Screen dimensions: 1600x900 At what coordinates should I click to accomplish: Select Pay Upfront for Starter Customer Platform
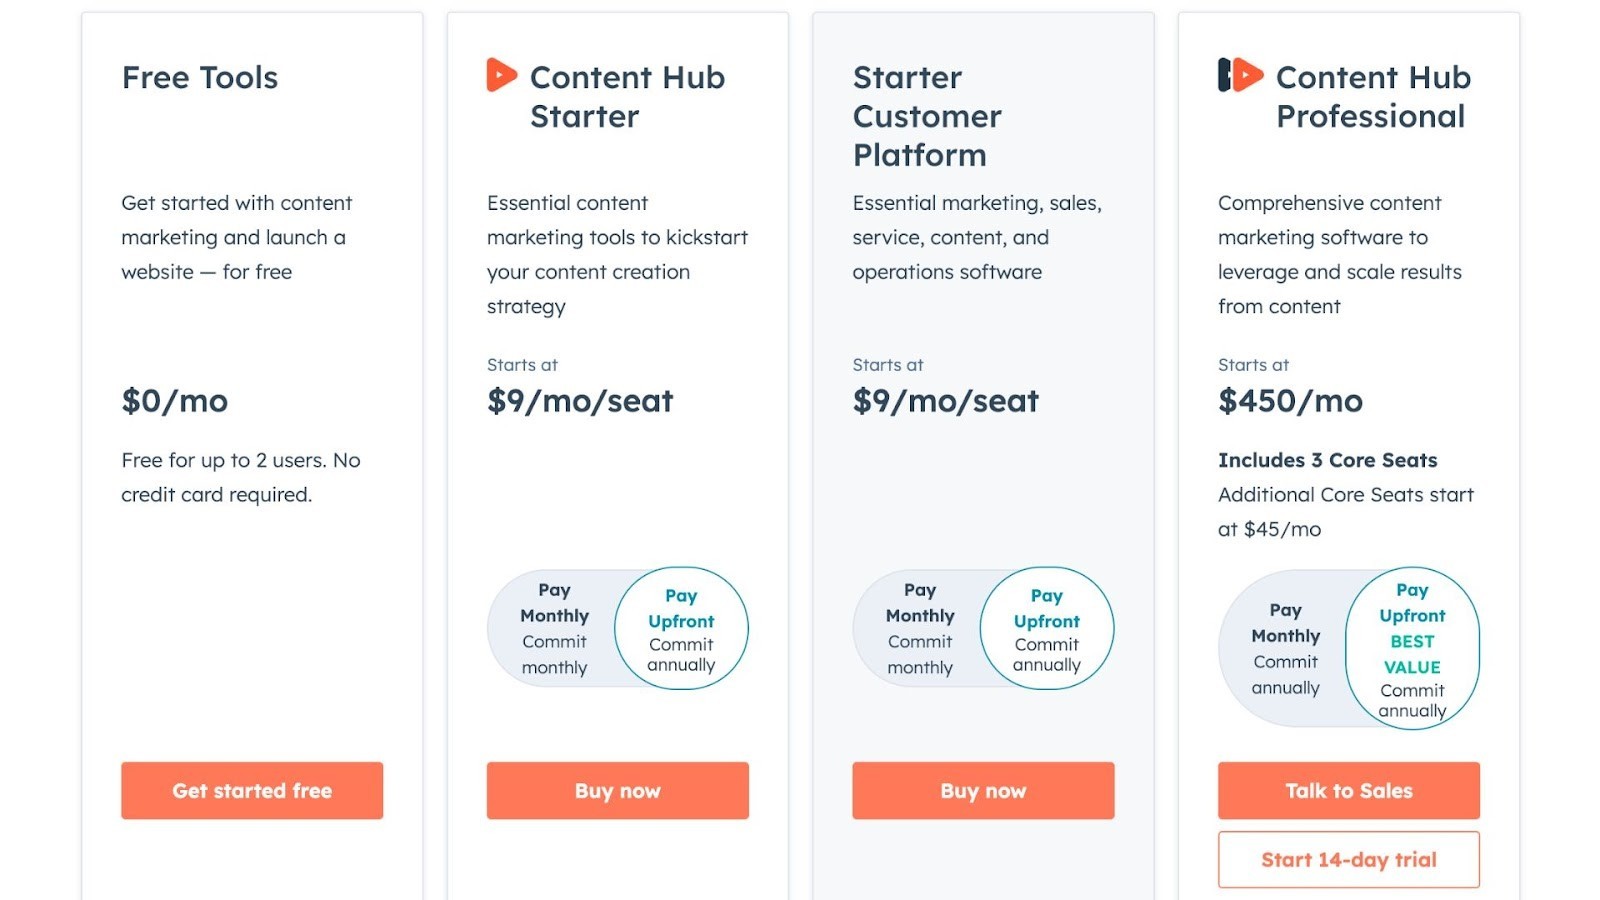point(1046,628)
